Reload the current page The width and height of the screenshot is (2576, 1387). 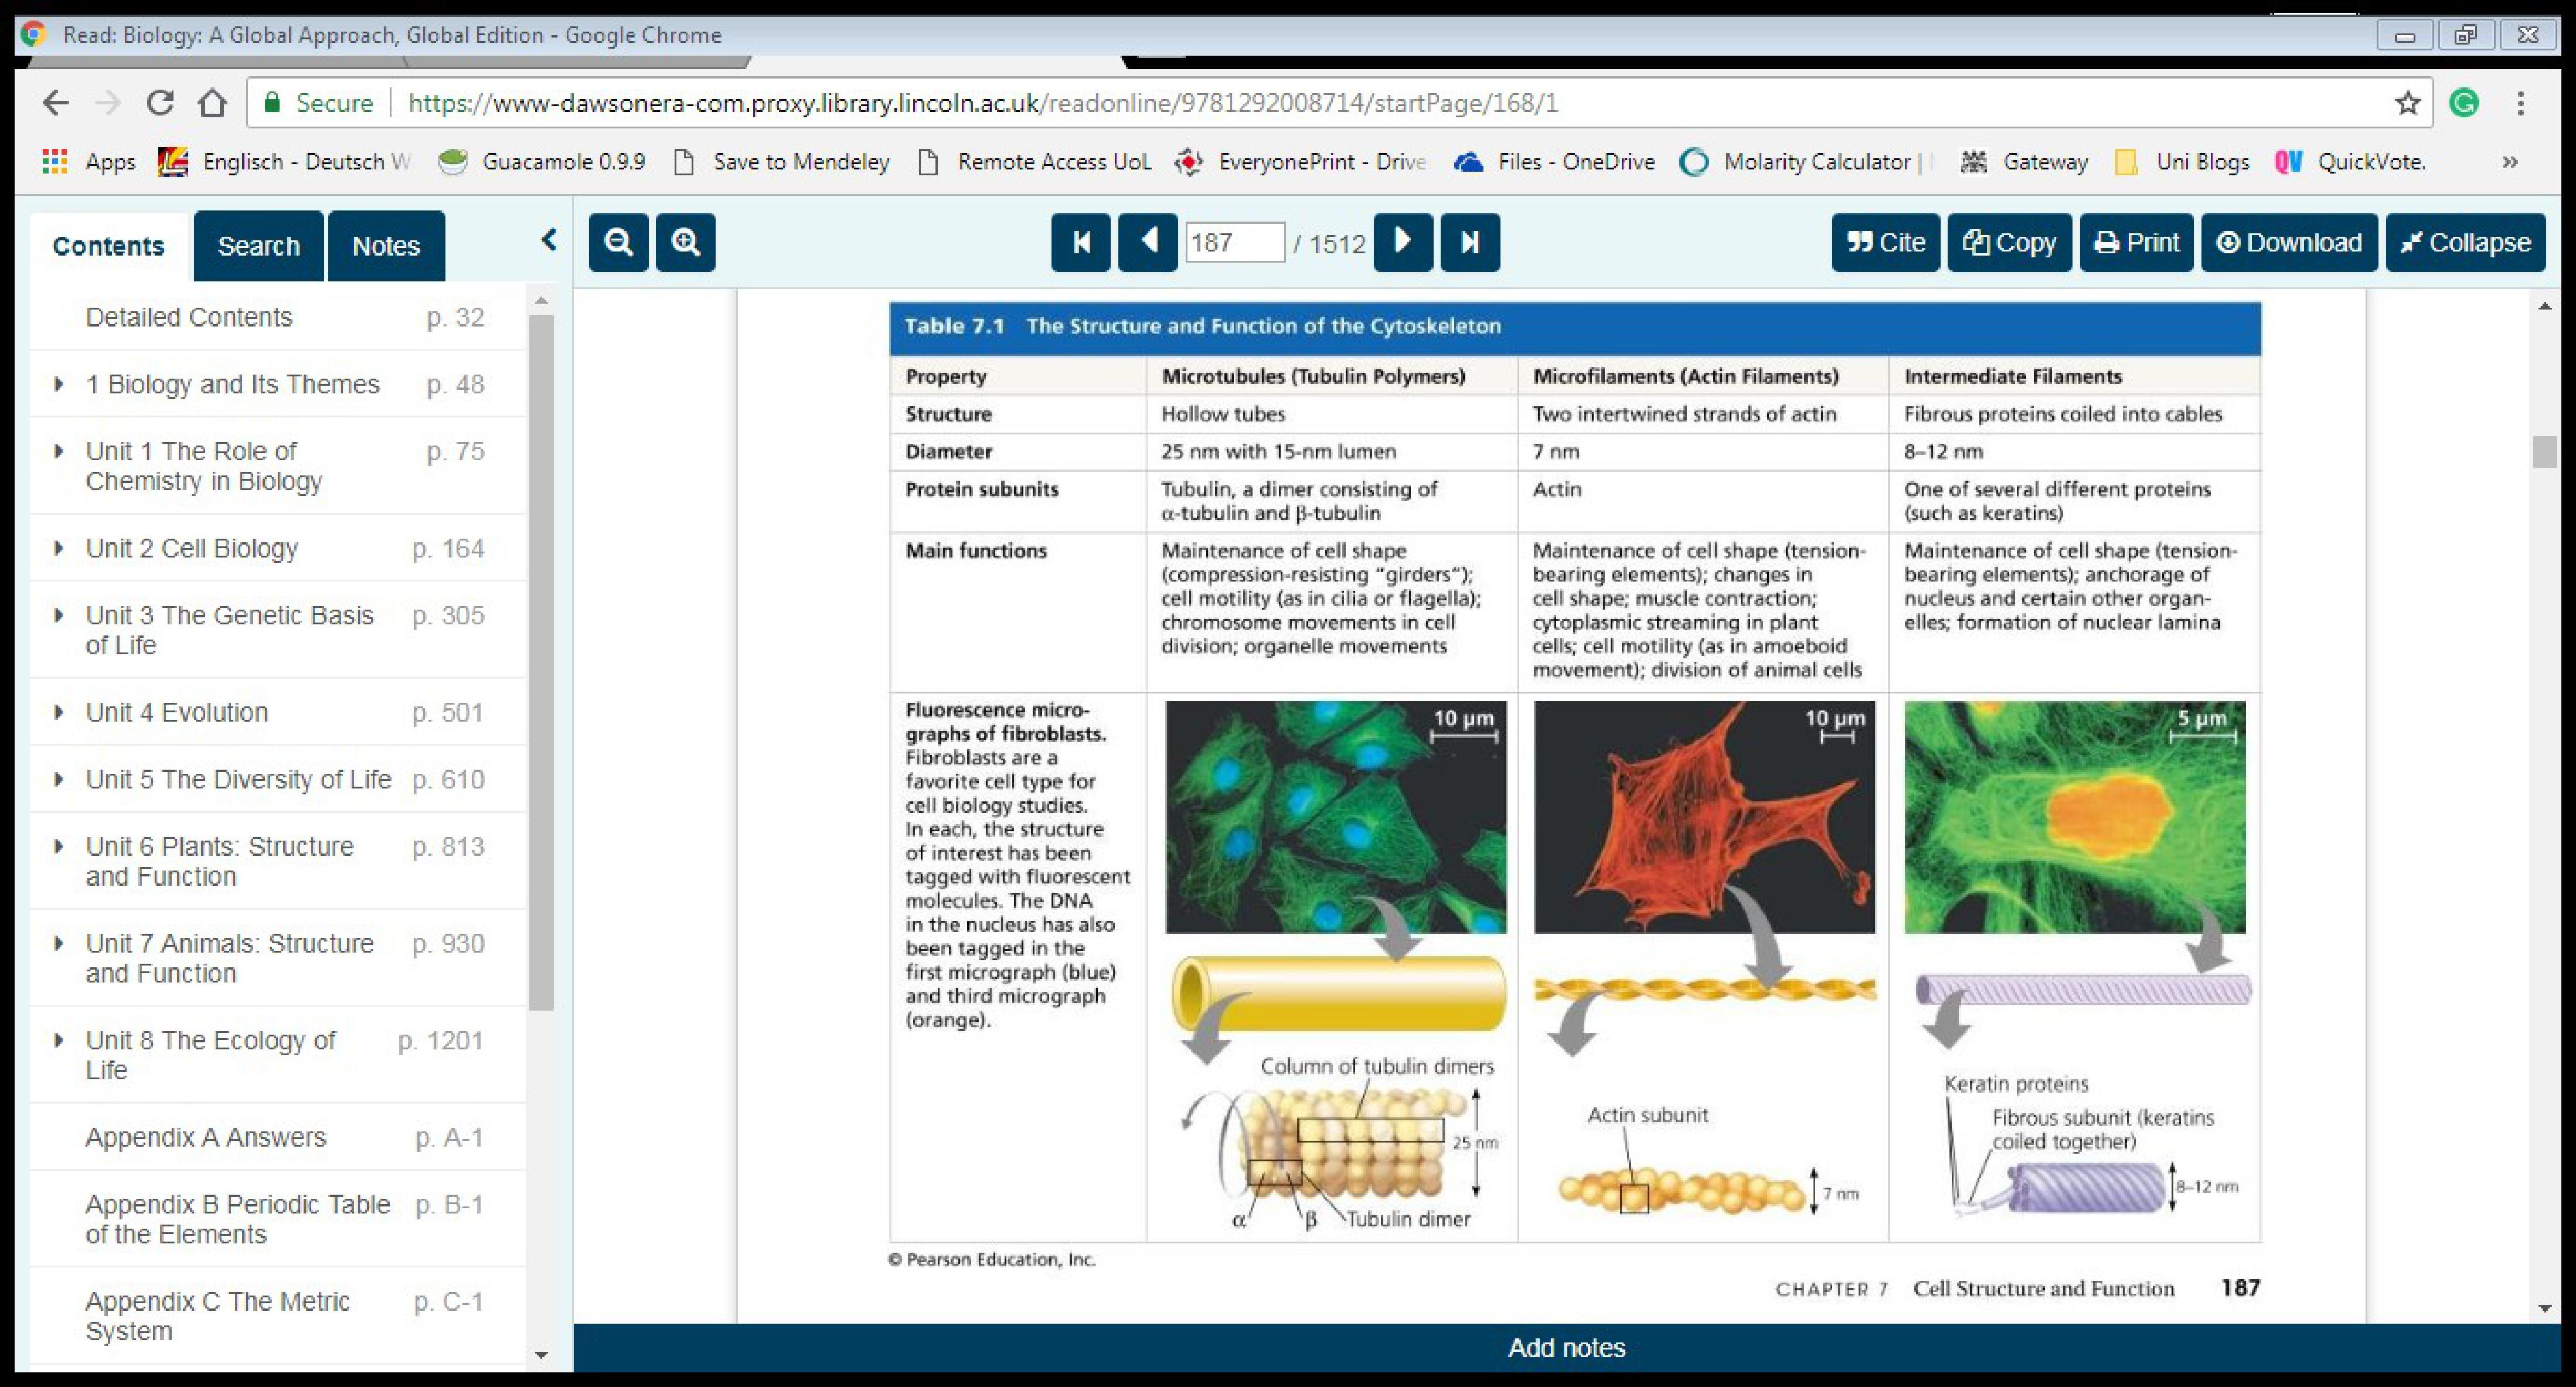click(x=160, y=103)
